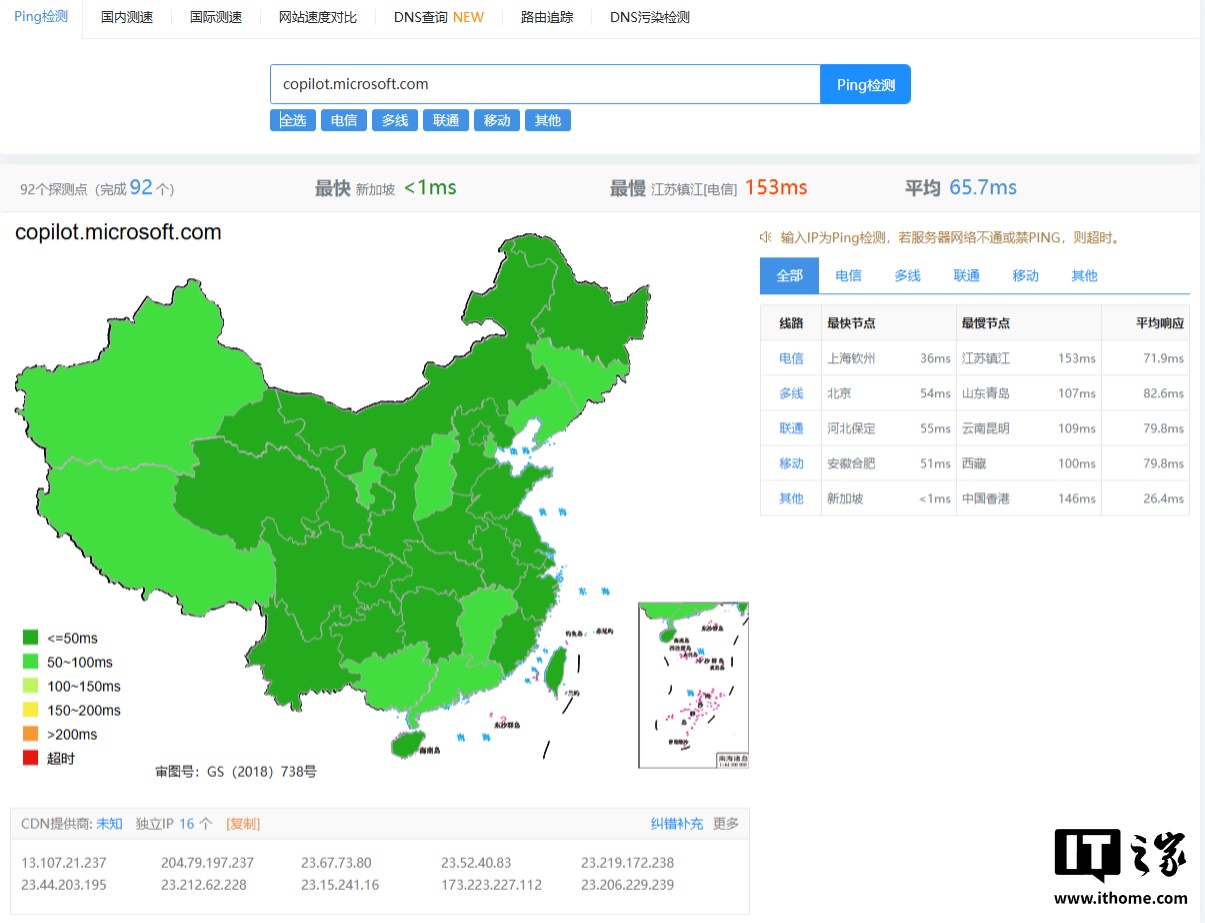Open 网站速度对比 tab

tap(318, 17)
